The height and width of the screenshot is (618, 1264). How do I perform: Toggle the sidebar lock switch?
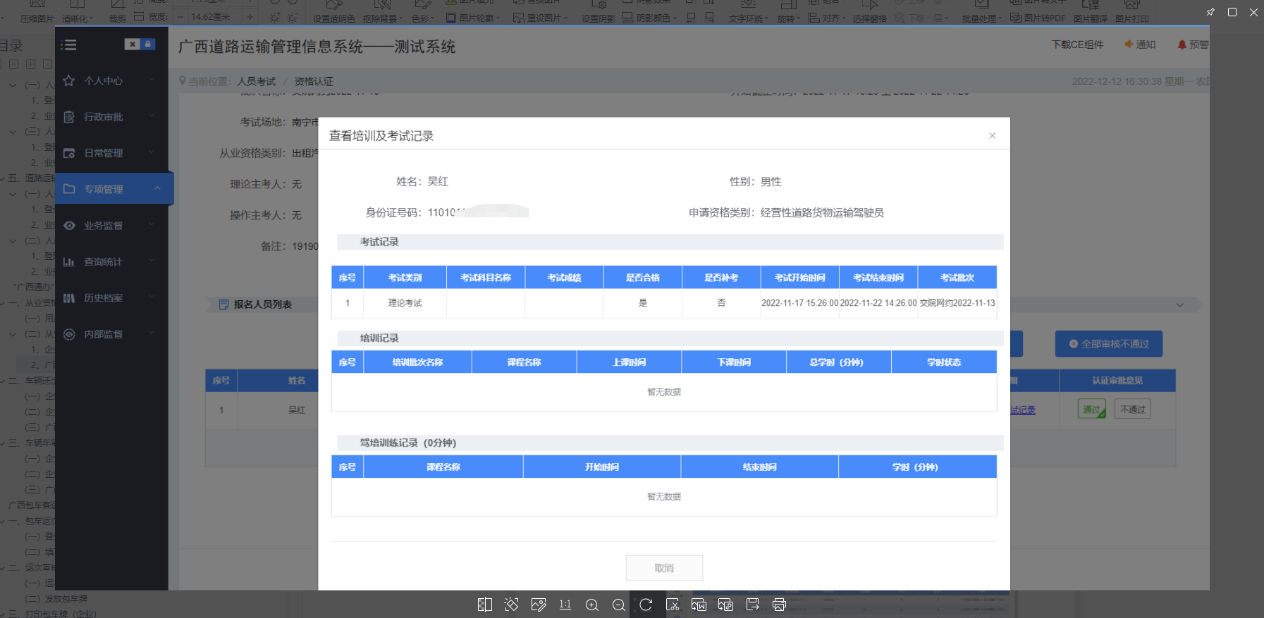[x=139, y=44]
